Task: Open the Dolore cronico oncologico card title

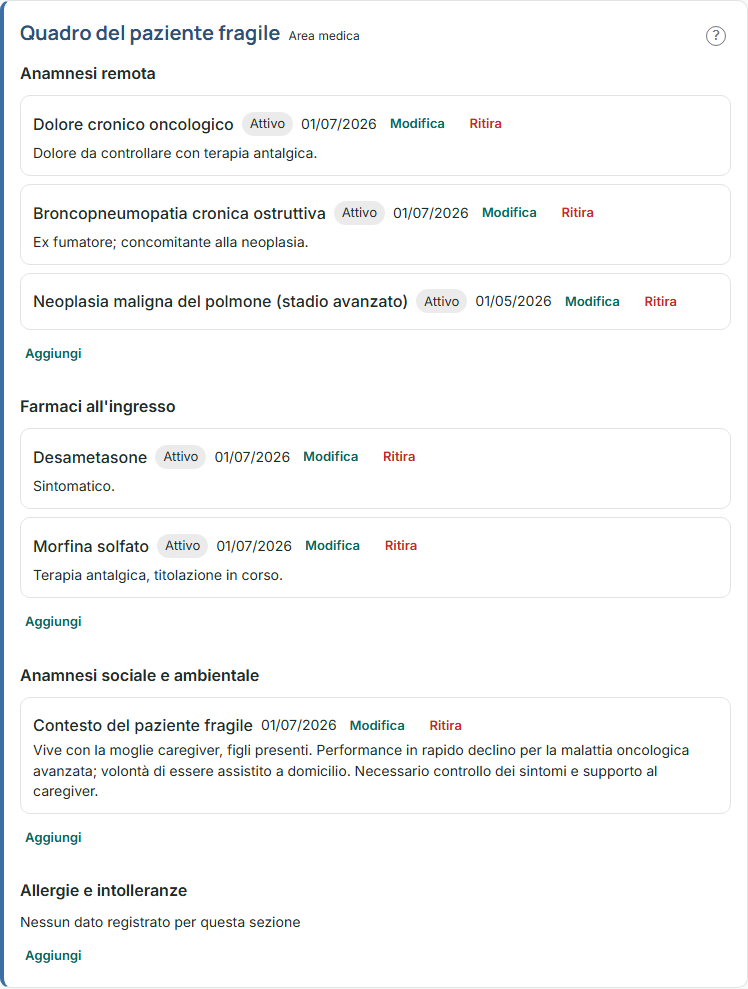Action: (133, 124)
